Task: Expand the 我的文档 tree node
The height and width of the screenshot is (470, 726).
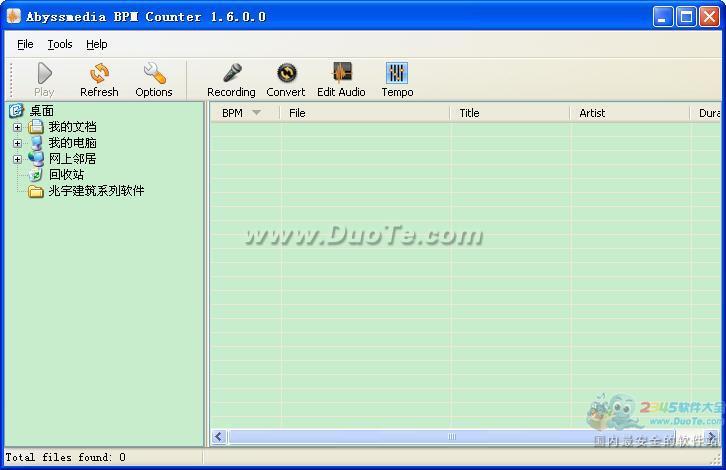Action: [x=17, y=127]
